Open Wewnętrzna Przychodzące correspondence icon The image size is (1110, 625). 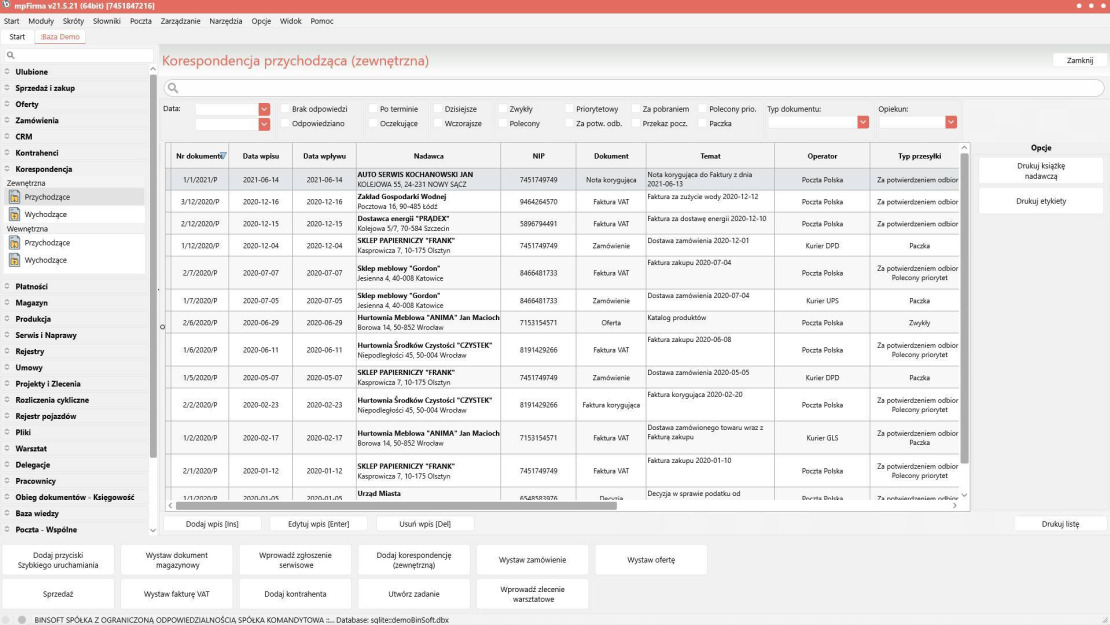point(14,243)
